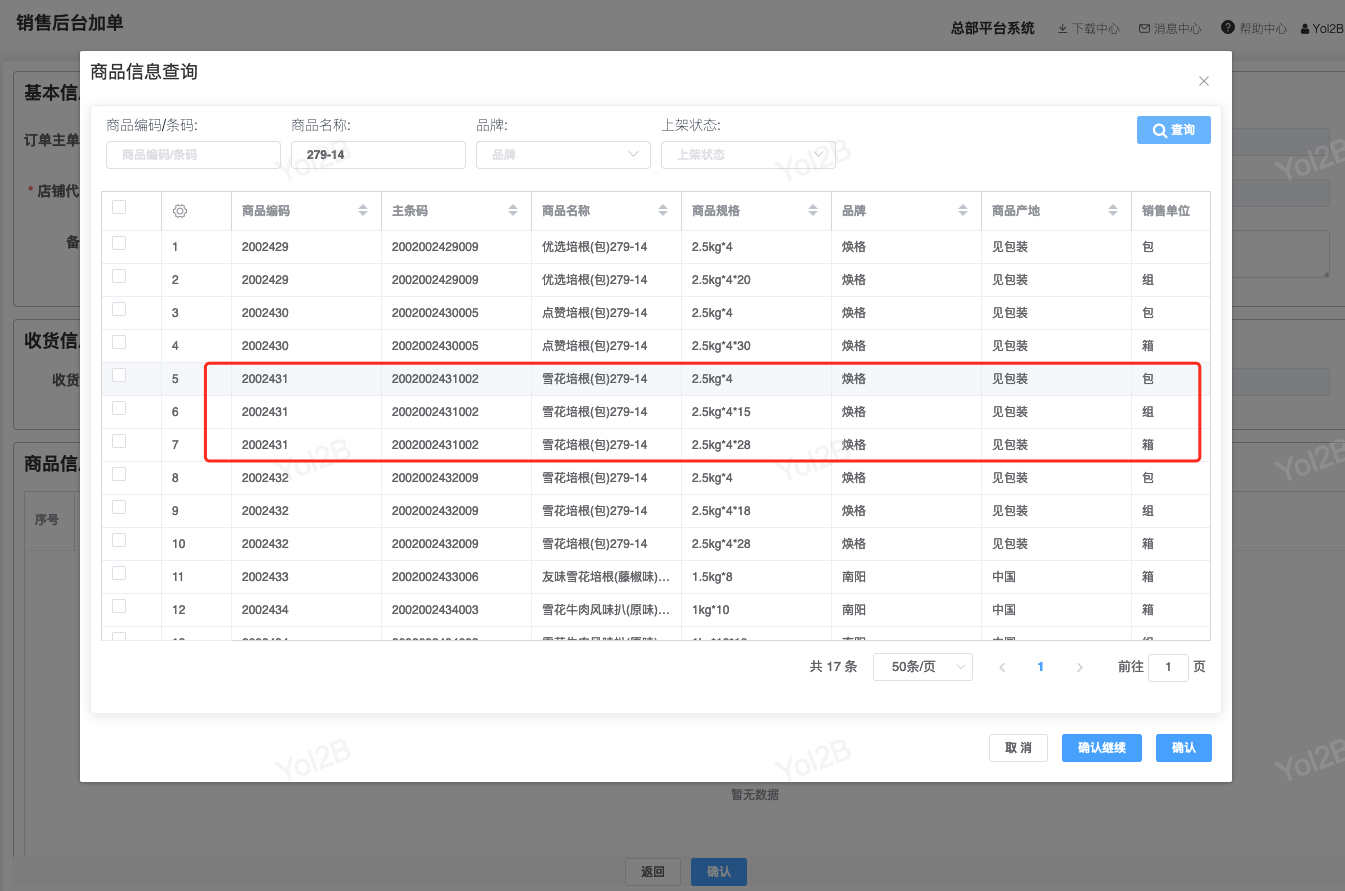Click the 查询 search button

(1173, 130)
